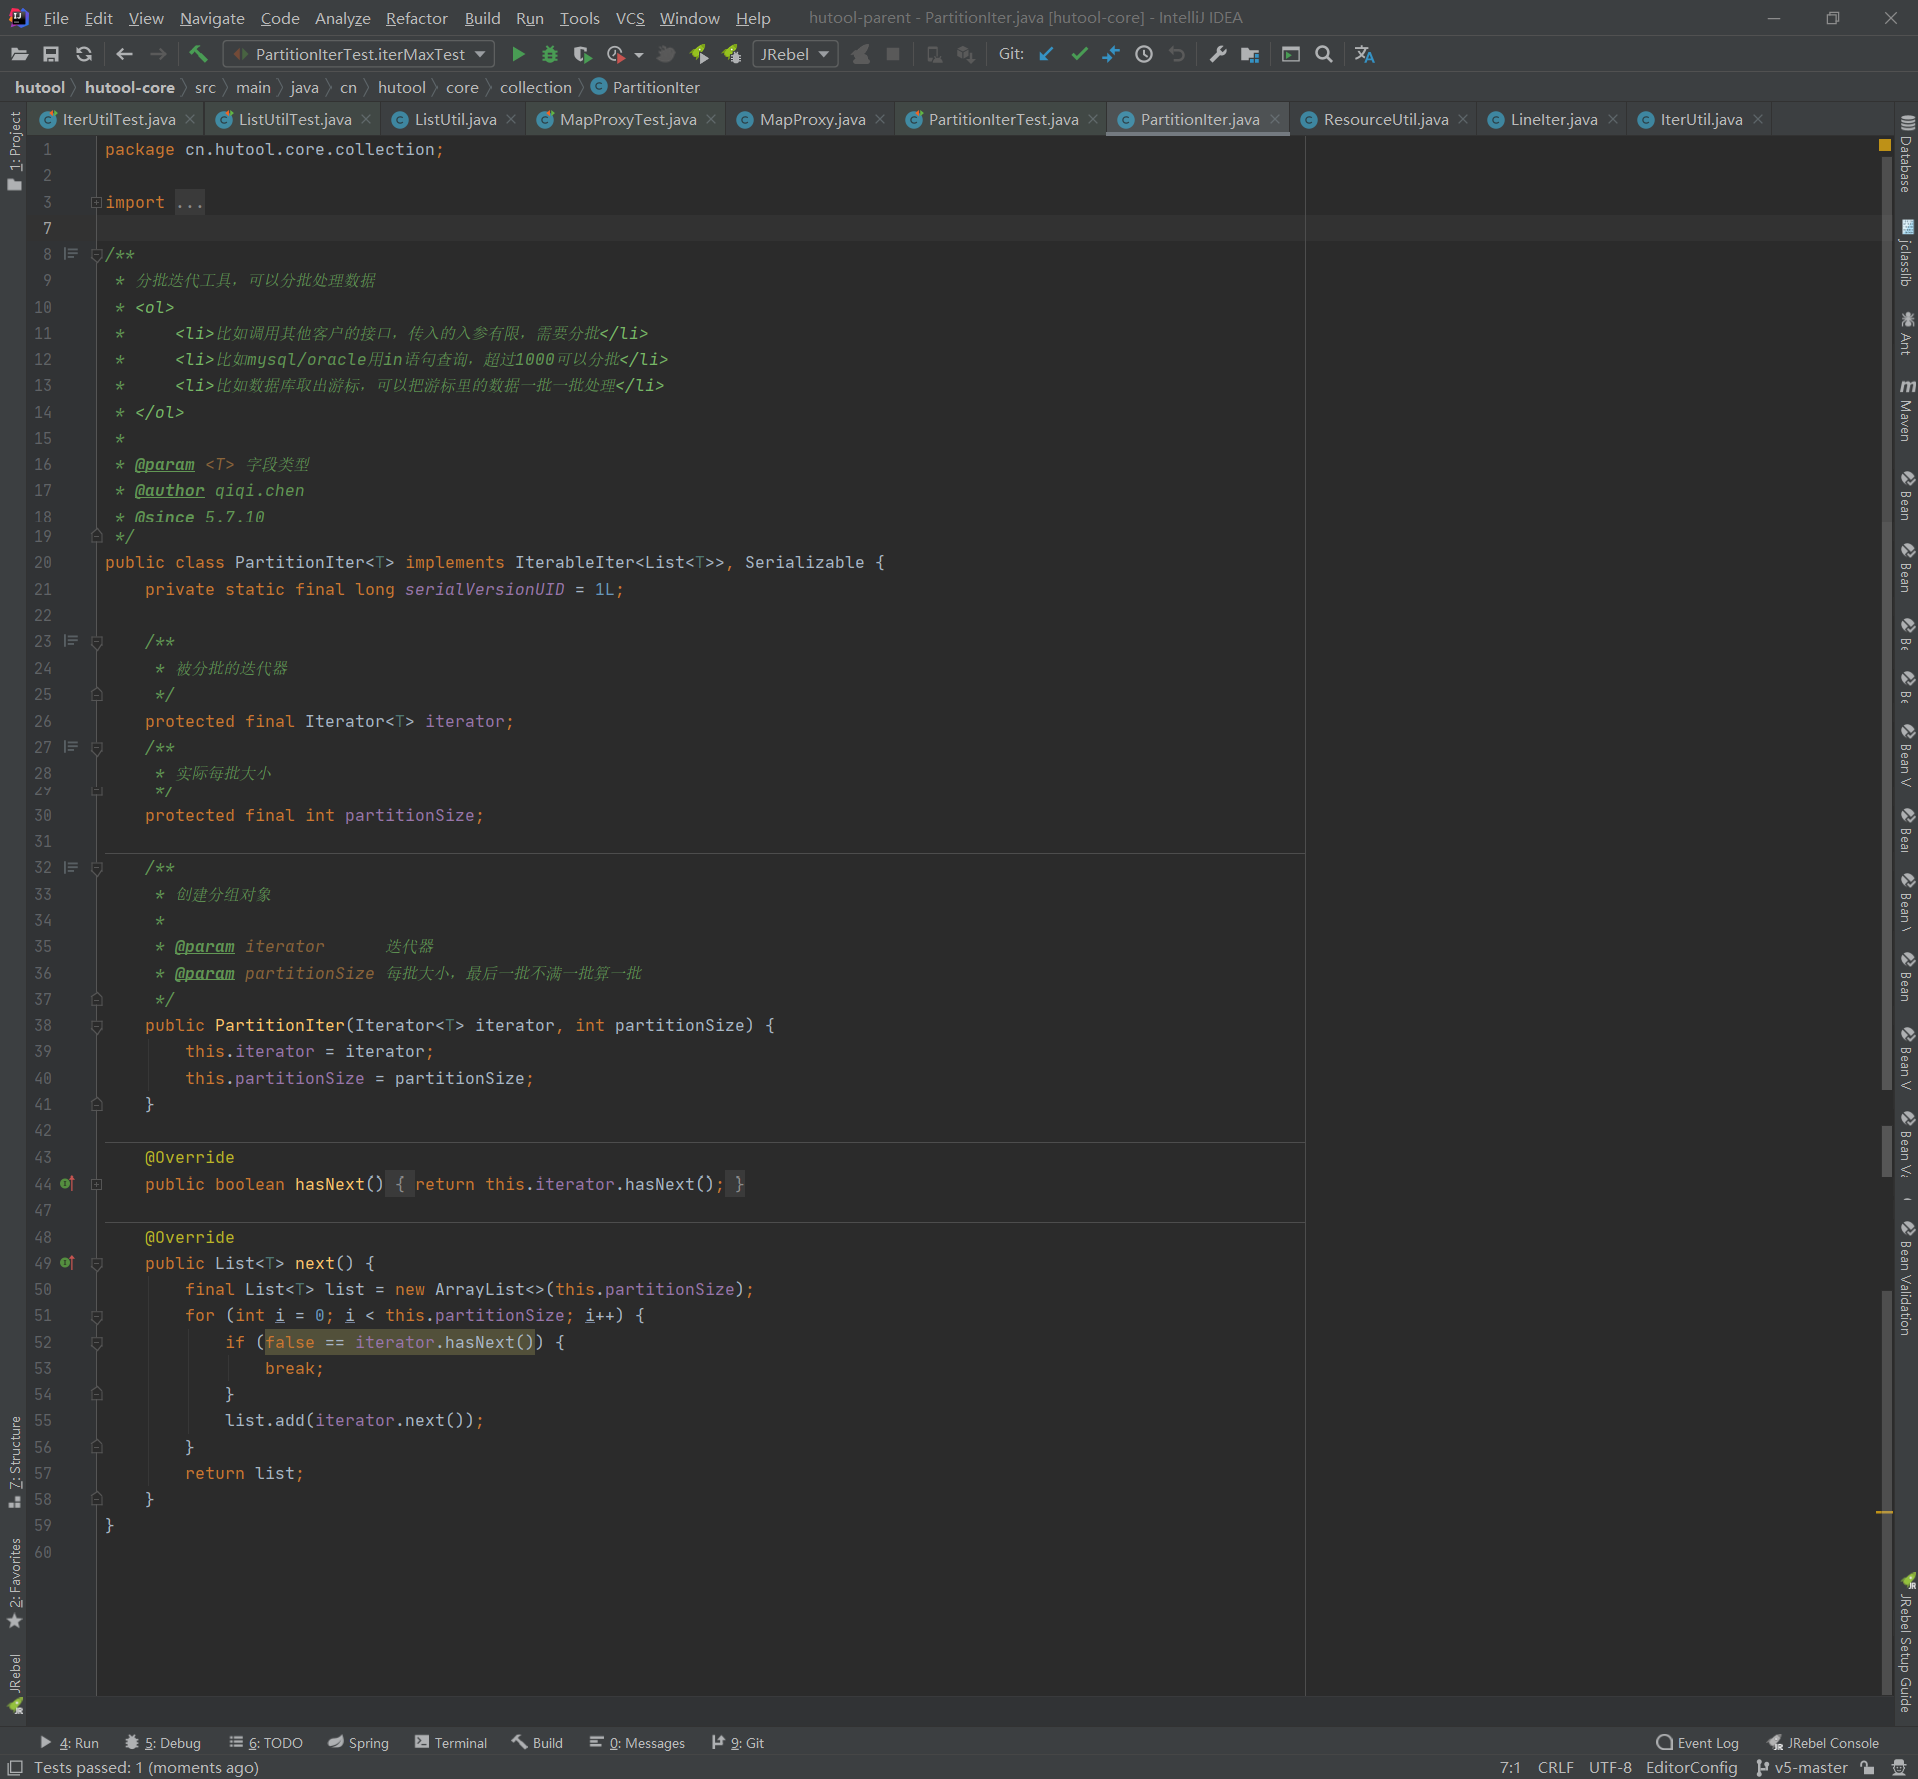Viewport: 1918px width, 1779px height.
Task: Switch to PartitionIterTest.java tab
Action: 1002,119
